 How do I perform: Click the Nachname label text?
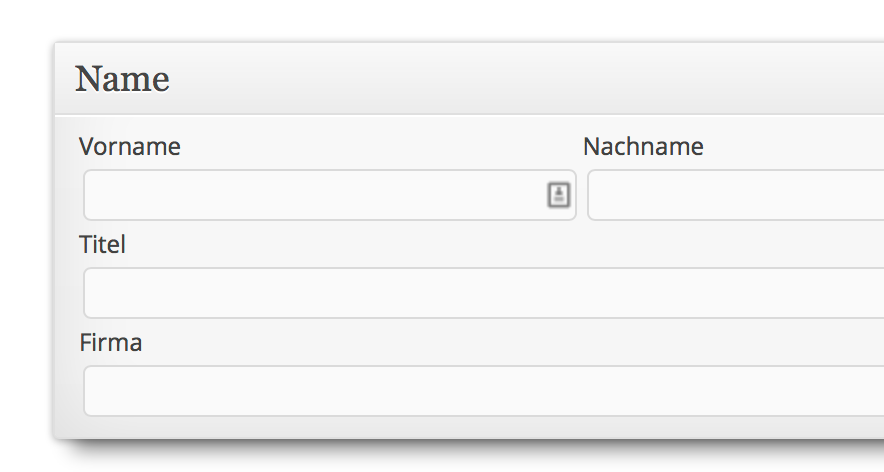point(643,147)
